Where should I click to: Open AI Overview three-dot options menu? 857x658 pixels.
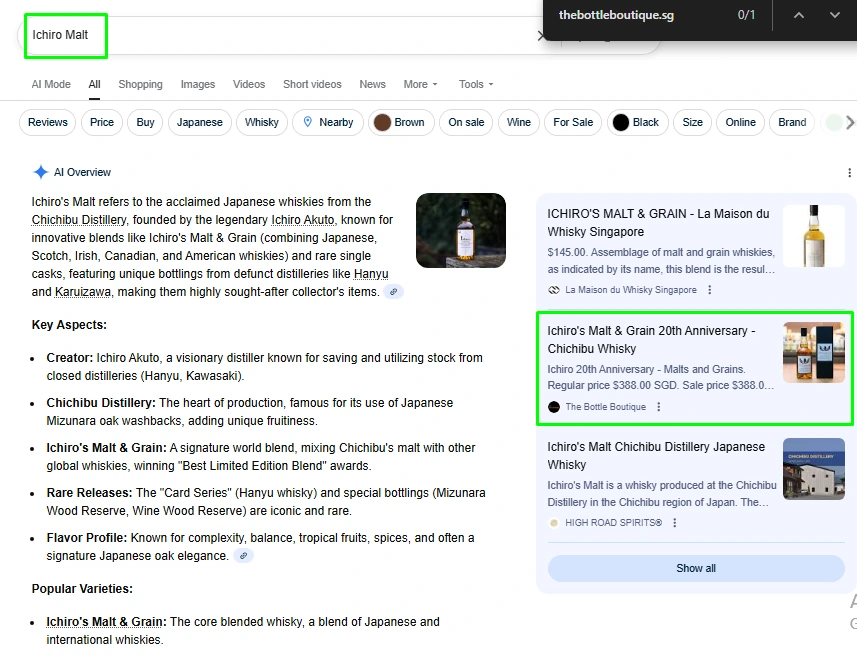coord(849,173)
